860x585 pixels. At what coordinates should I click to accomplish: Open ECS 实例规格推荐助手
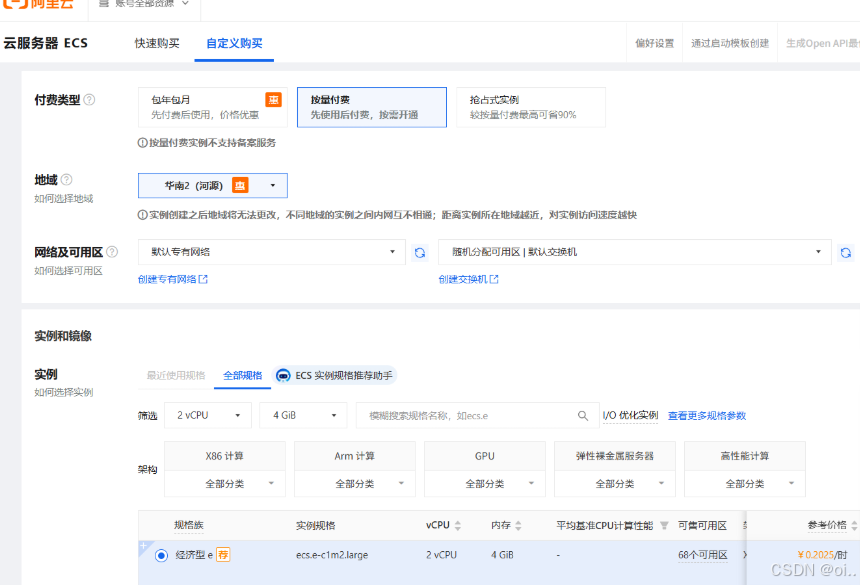[x=335, y=375]
